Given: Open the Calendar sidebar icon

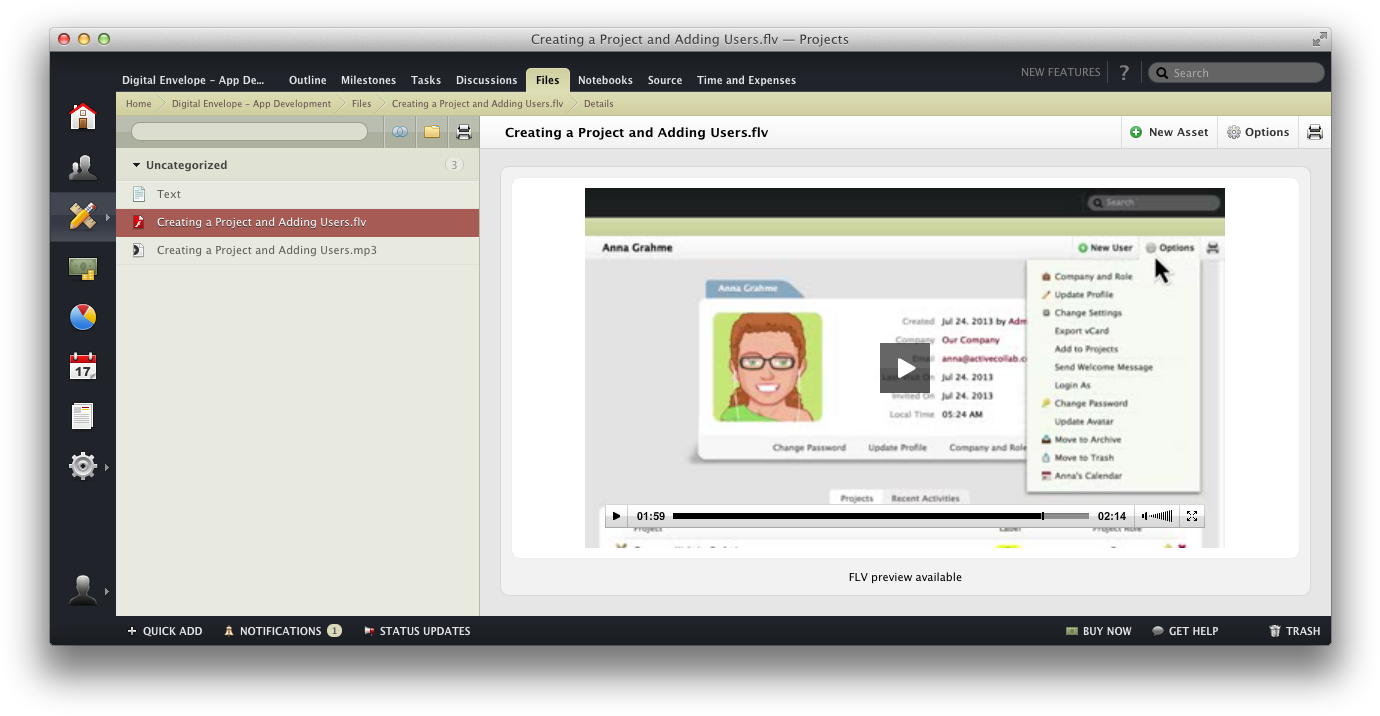Looking at the screenshot, I should (83, 366).
